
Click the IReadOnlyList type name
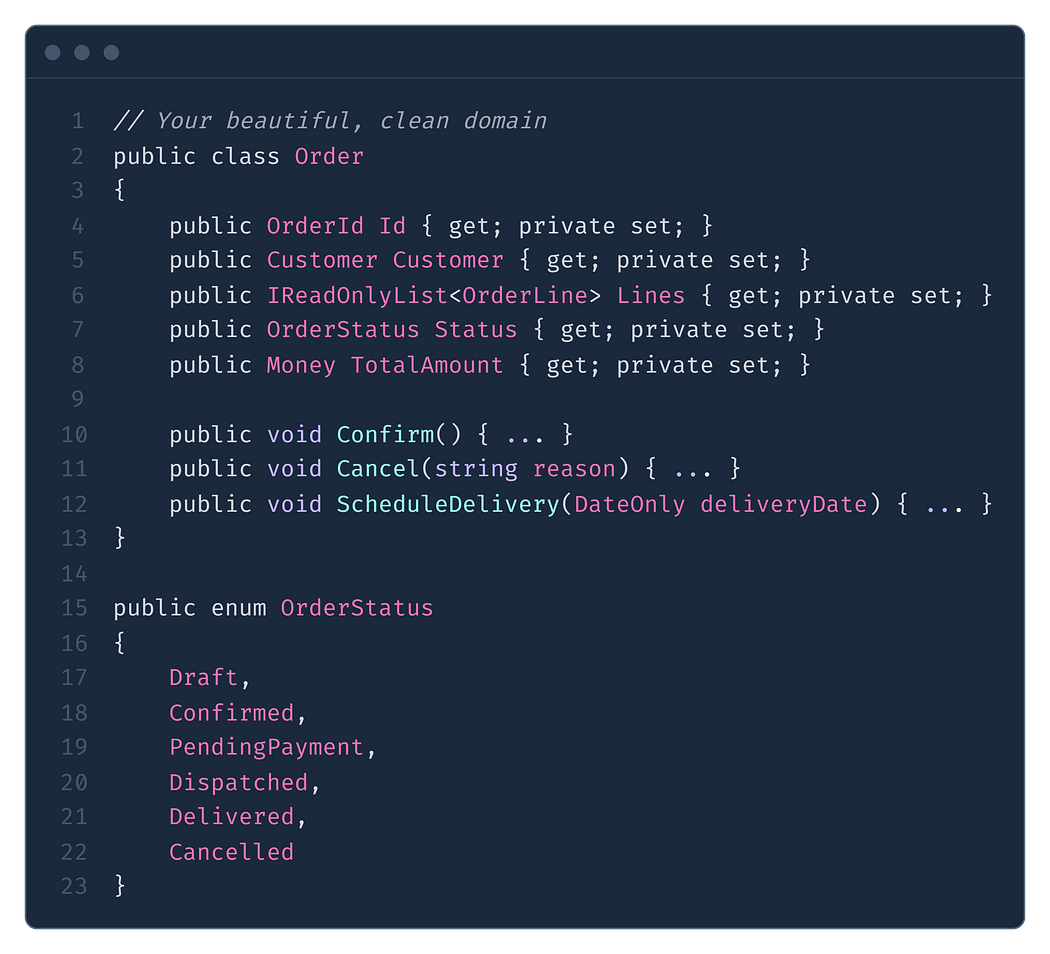click(x=357, y=295)
